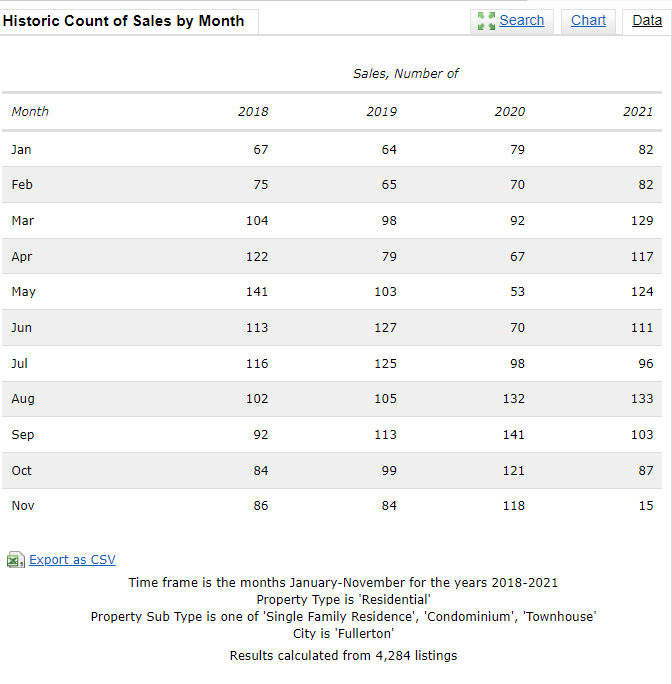Select the Jan row label
Screen dimensions: 672x684
[x=21, y=150]
